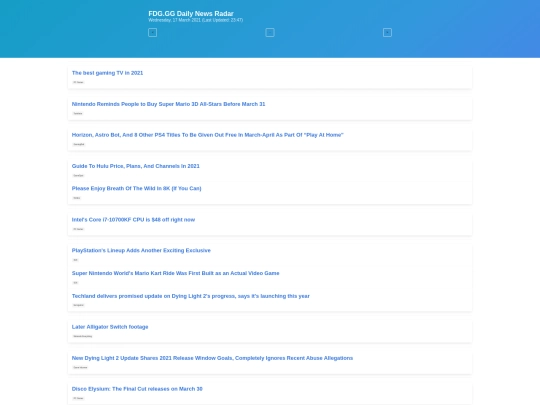The height and width of the screenshot is (405, 540).
Task: Open the Super Mario 3D All-Stars reminder article
Action: pyautogui.click(x=168, y=104)
